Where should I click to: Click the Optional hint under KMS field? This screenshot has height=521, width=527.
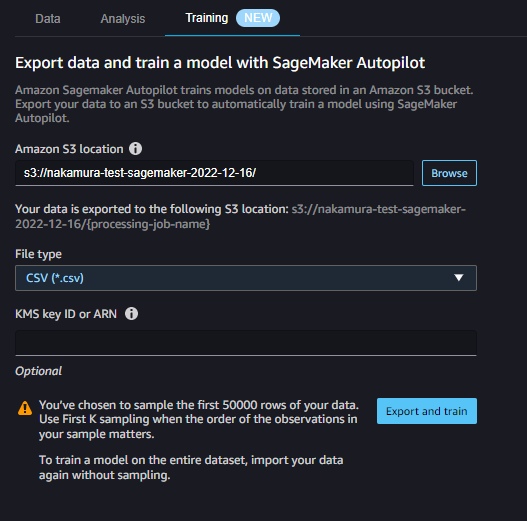[38, 371]
